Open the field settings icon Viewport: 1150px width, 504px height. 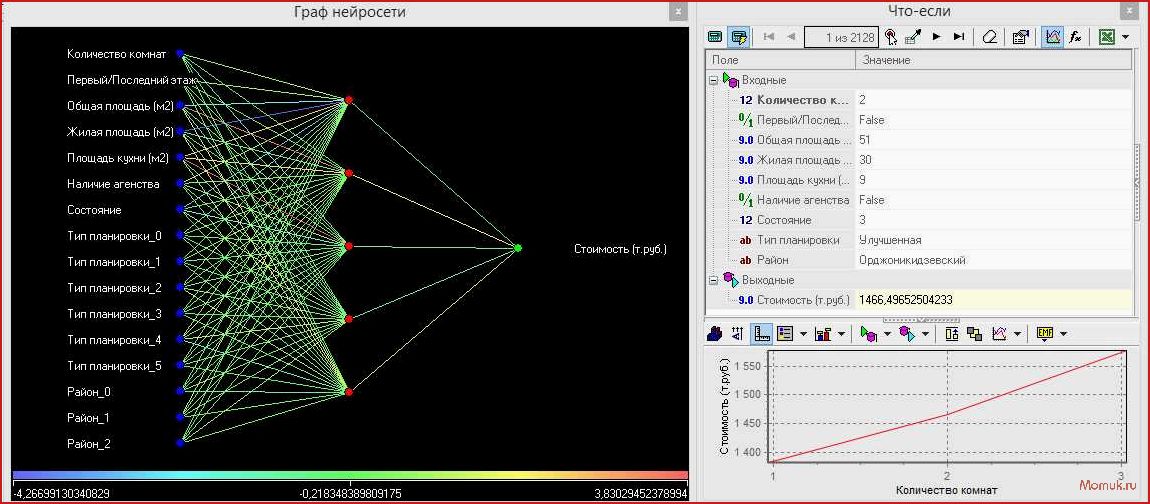(1020, 37)
